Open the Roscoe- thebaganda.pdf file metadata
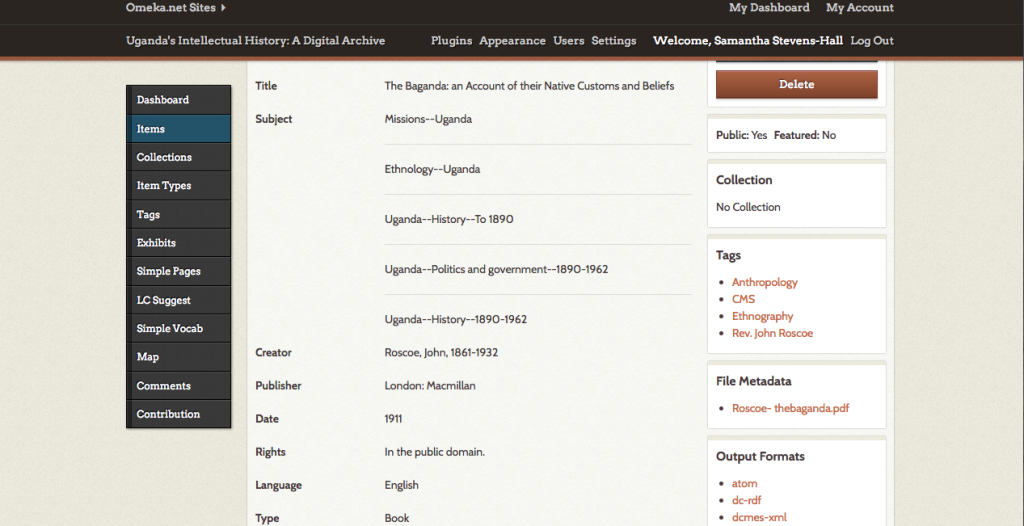Viewport: 1024px width, 526px height. click(x=790, y=408)
